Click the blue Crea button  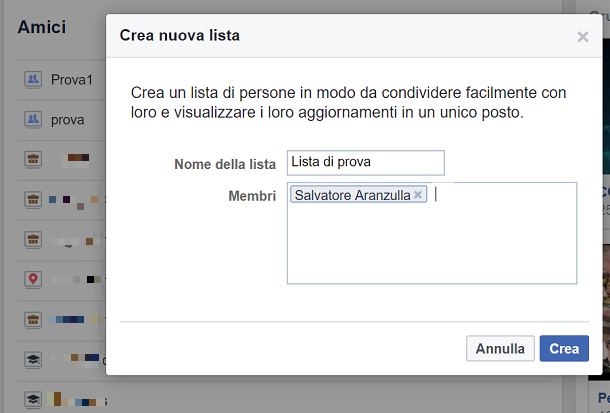(x=564, y=348)
